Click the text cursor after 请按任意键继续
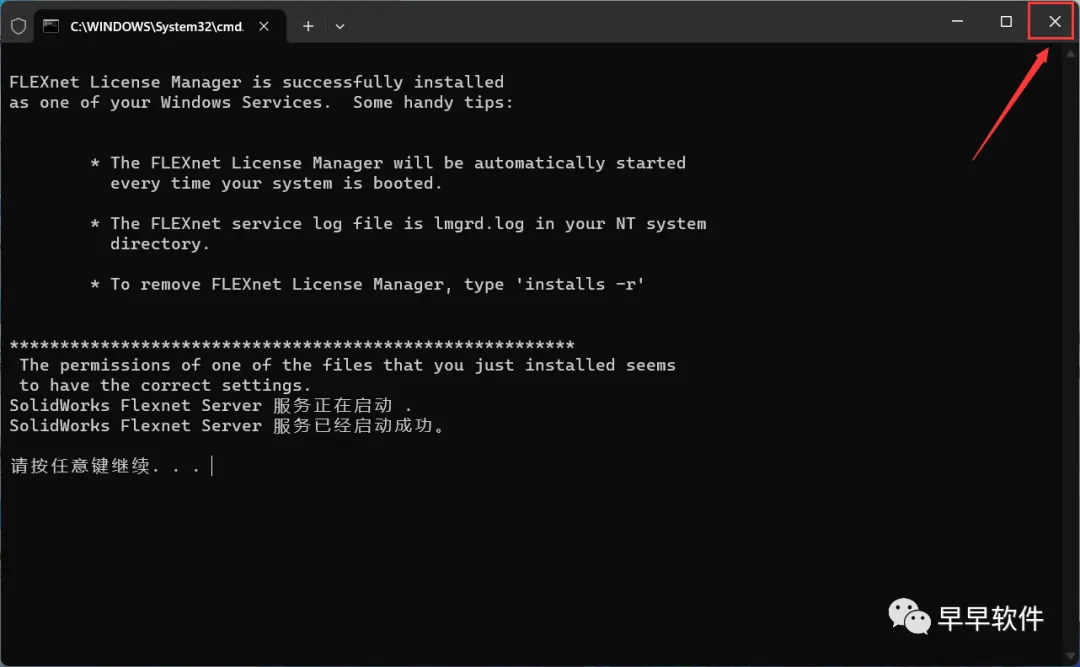The width and height of the screenshot is (1080, 667). pos(212,466)
